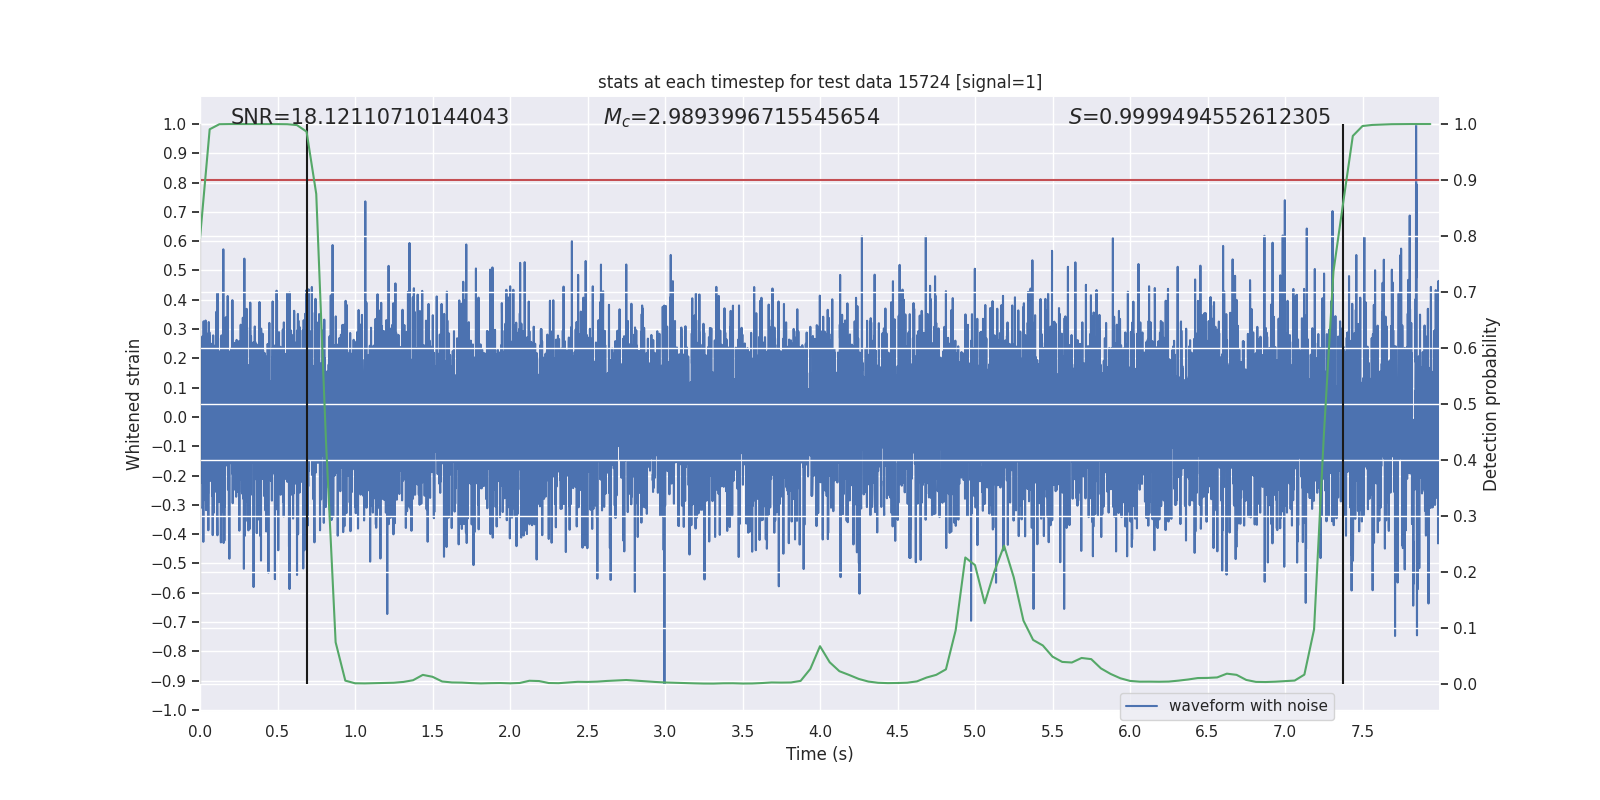The height and width of the screenshot is (800, 1600).
Task: Click the blue line sample in the legend
Action: (1141, 706)
